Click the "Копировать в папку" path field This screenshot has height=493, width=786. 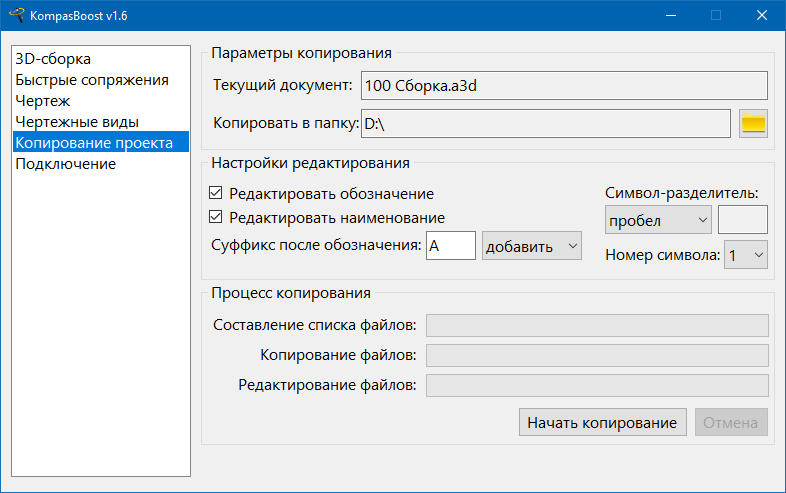coord(545,123)
